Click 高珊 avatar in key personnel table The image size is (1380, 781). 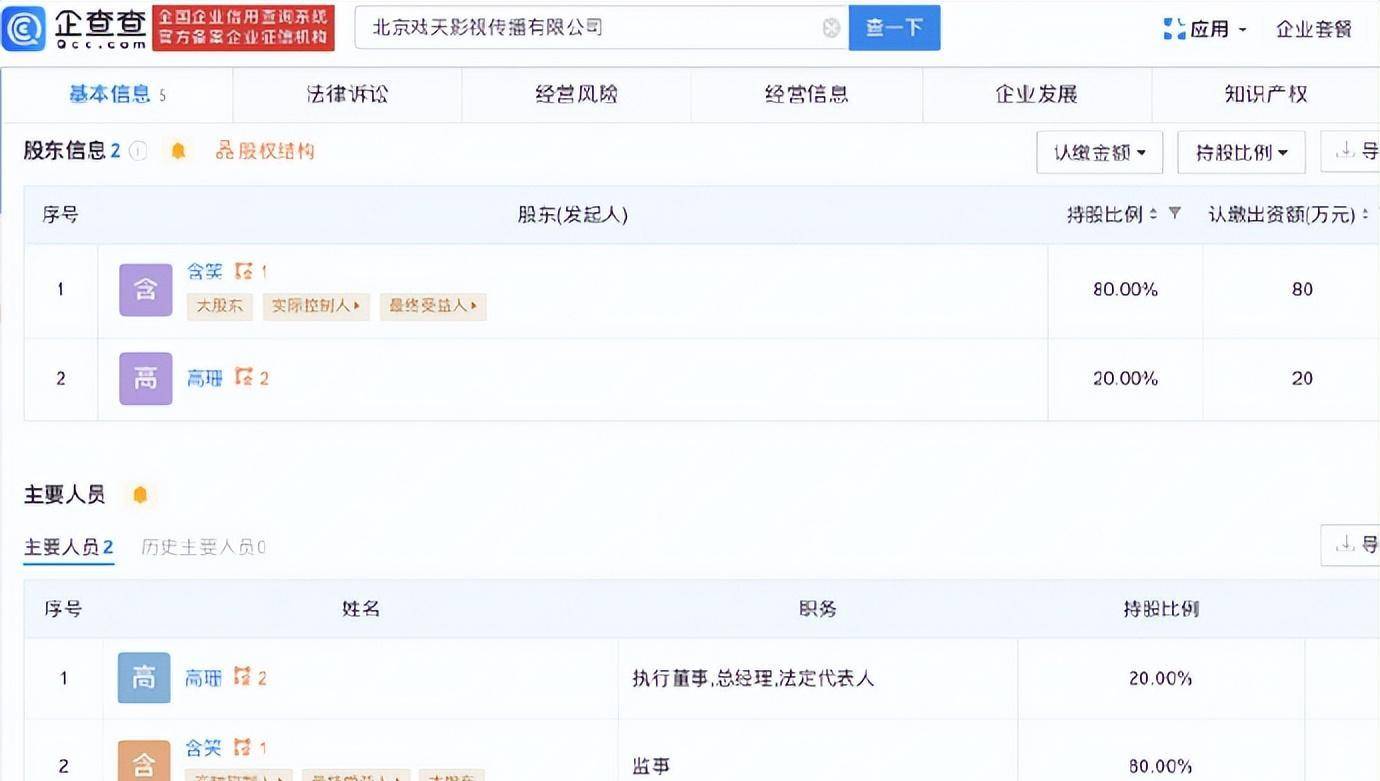tap(144, 678)
